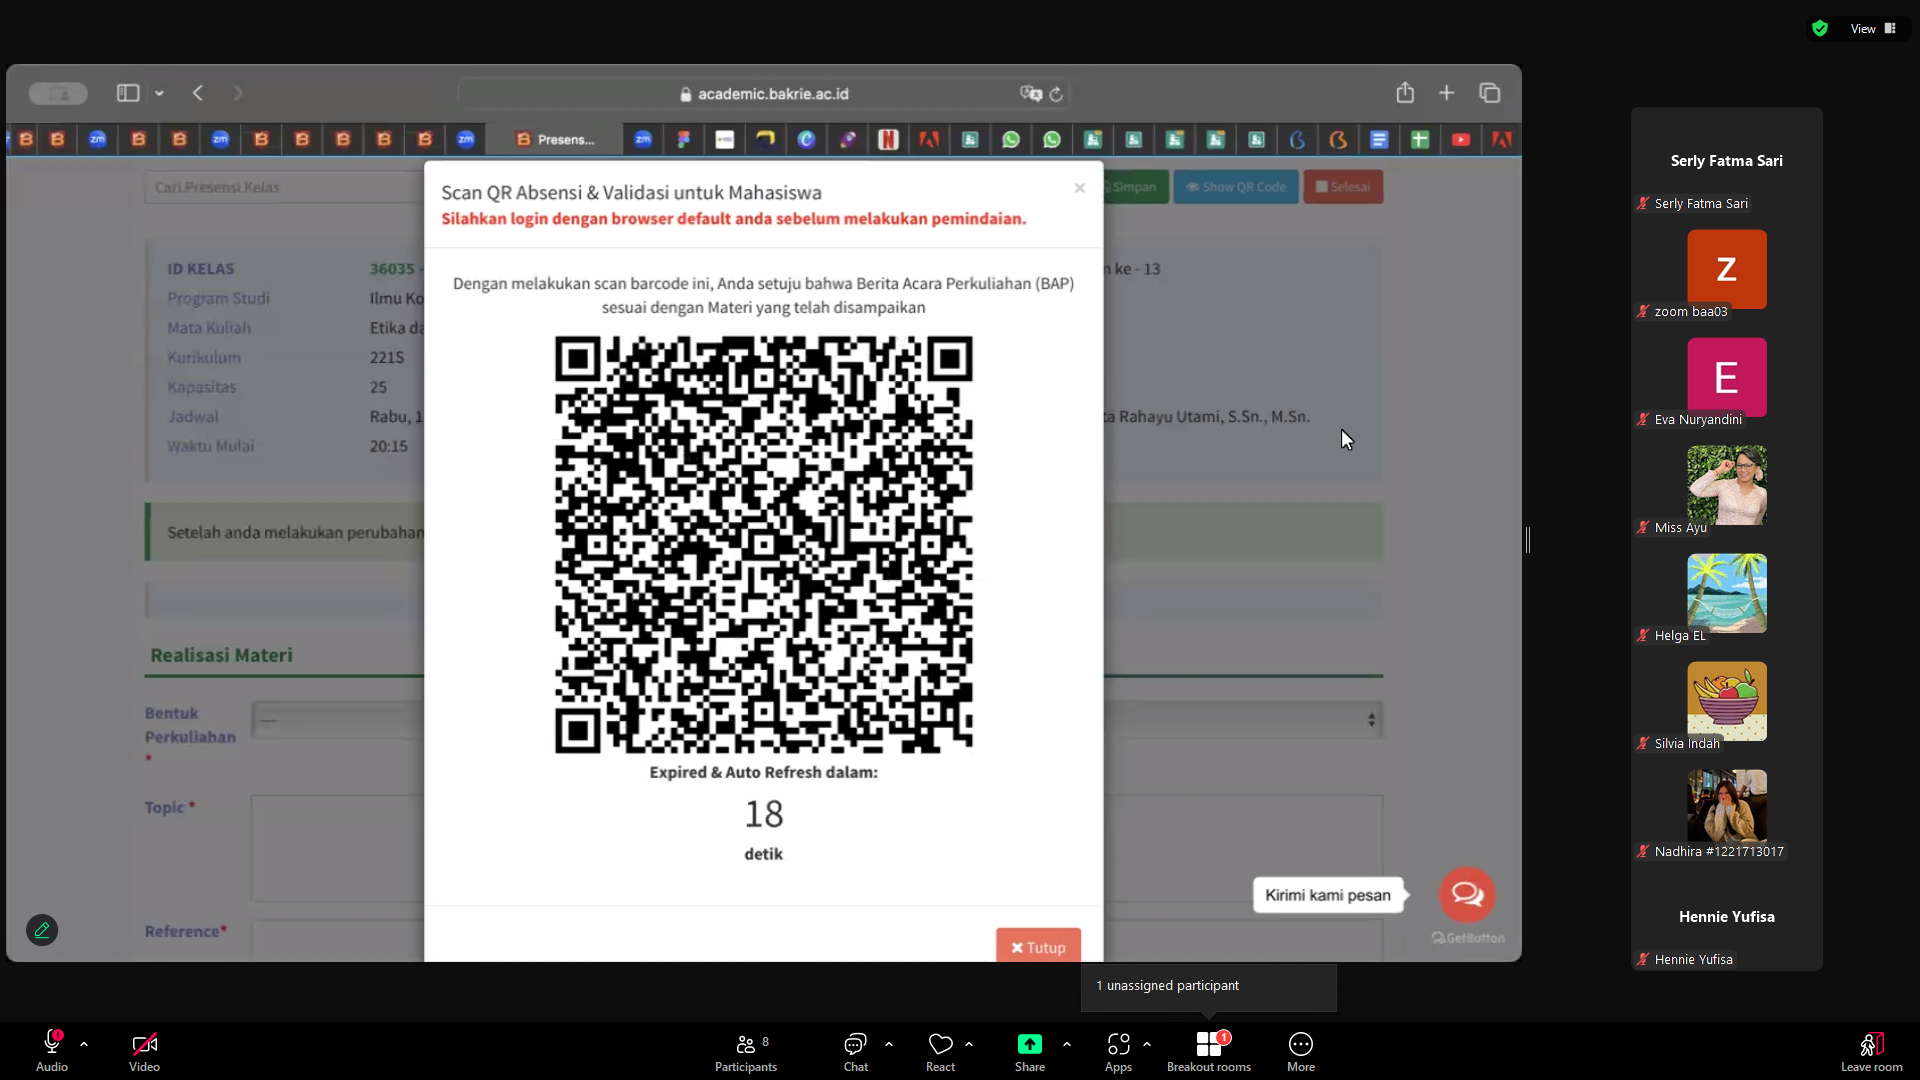Click the Leave room button
Viewport: 1920px width, 1080px height.
[x=1872, y=1051]
